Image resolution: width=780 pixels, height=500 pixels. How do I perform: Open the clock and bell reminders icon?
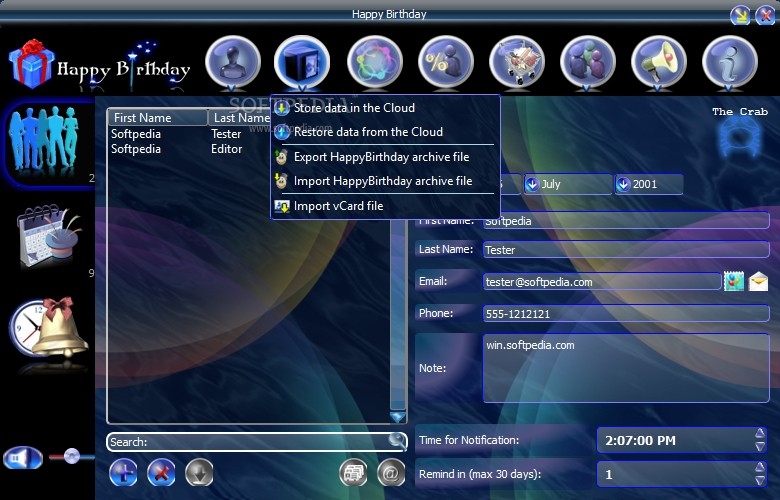click(48, 328)
